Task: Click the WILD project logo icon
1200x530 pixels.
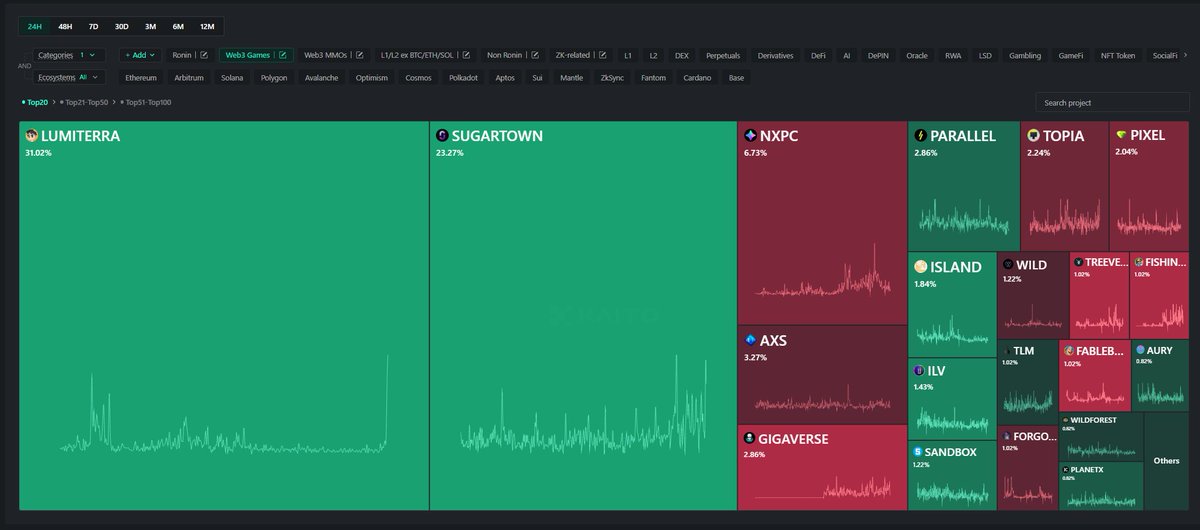Action: (x=1008, y=265)
